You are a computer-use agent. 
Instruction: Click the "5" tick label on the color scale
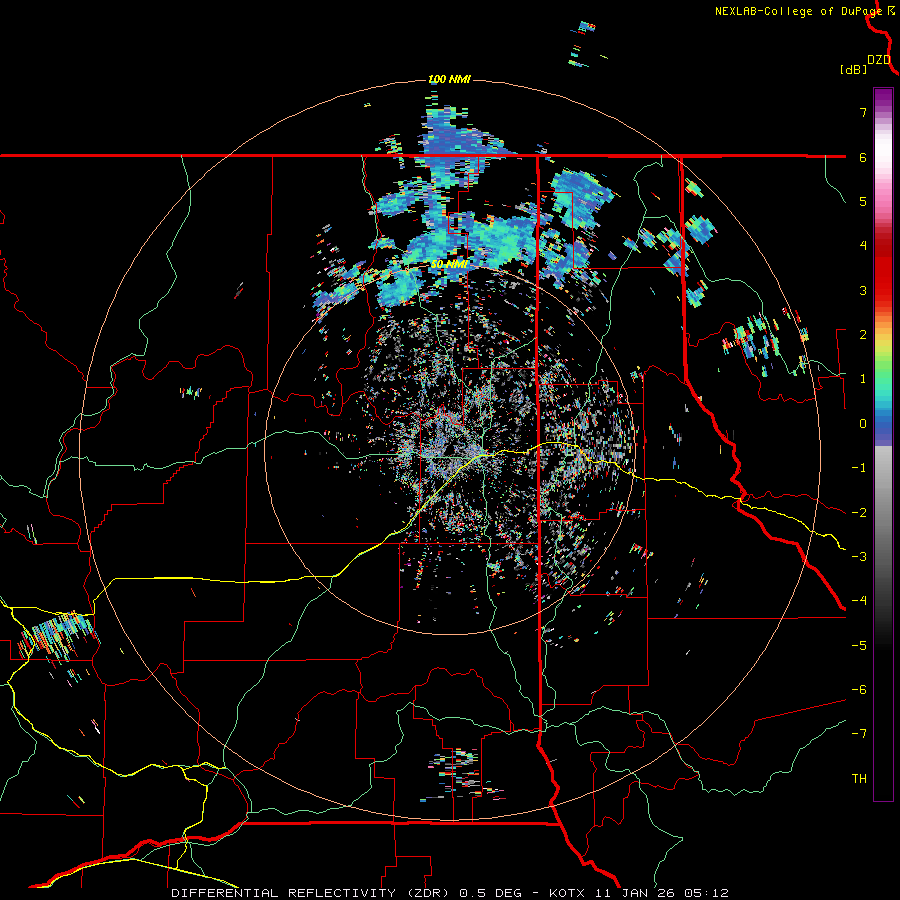coord(863,201)
